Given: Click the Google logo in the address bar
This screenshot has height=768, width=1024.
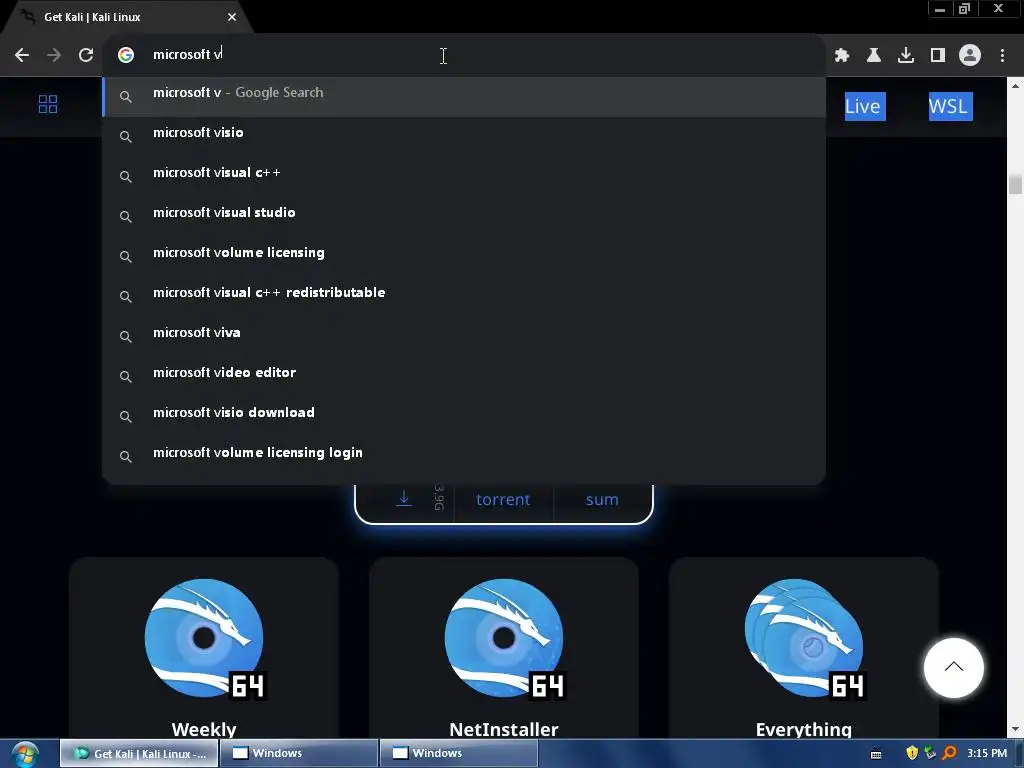Looking at the screenshot, I should click(126, 55).
